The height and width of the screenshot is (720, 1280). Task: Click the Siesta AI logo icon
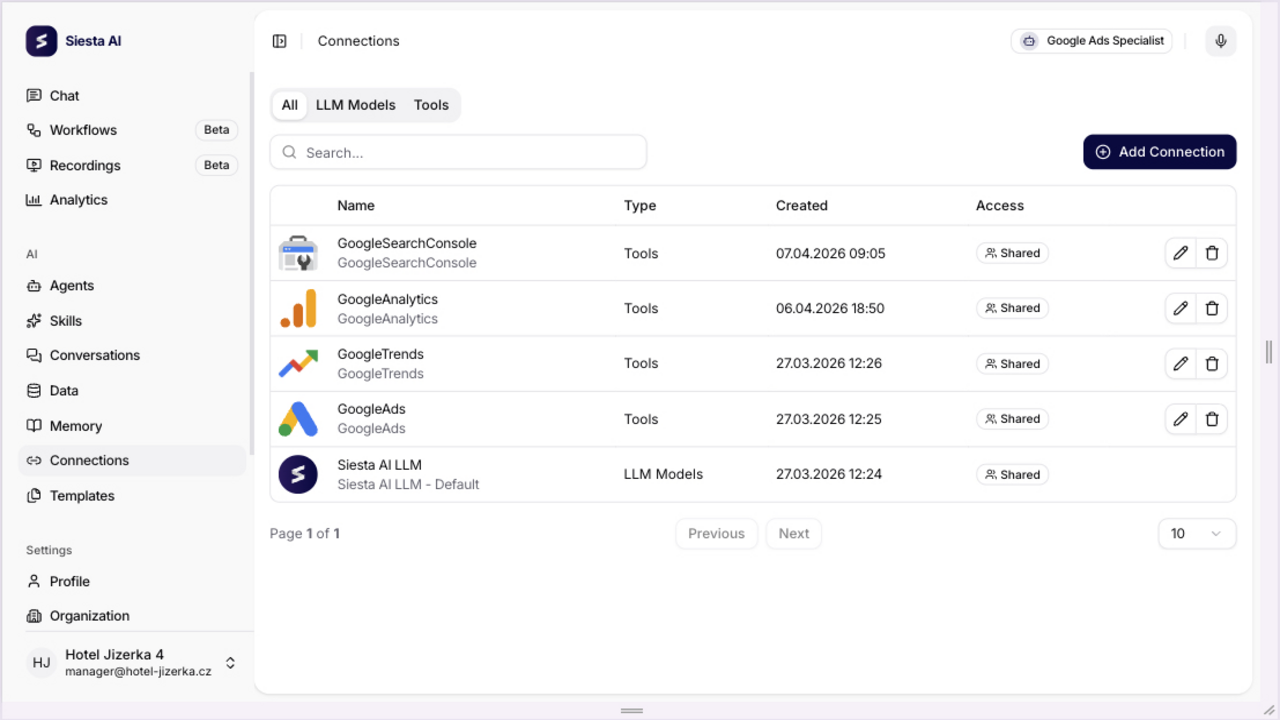coord(41,41)
